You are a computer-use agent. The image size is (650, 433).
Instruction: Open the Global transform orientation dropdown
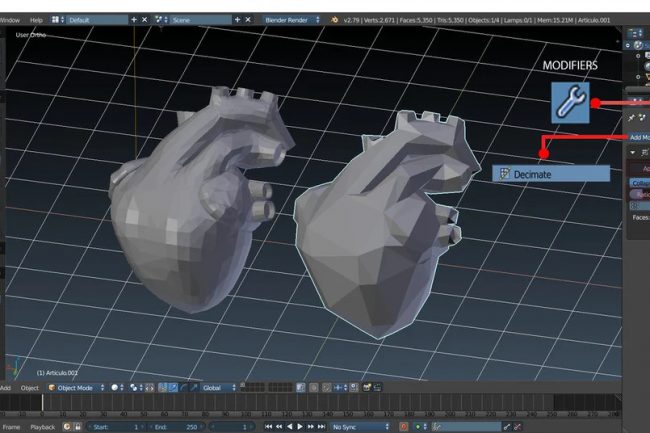click(x=218, y=388)
